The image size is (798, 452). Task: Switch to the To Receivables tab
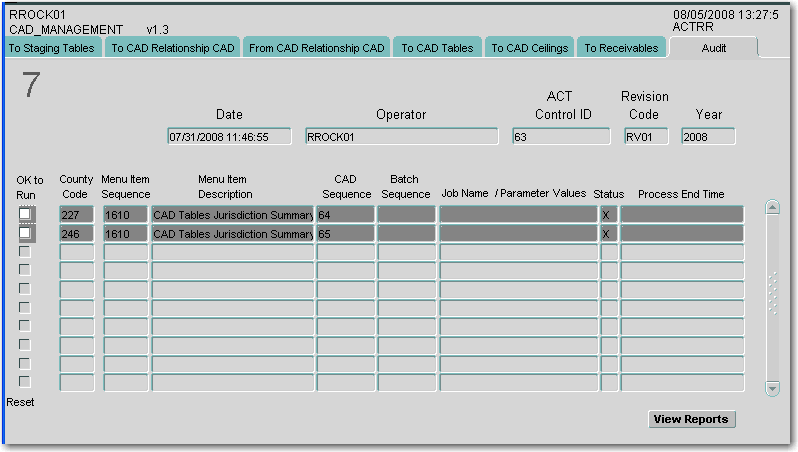tap(621, 48)
